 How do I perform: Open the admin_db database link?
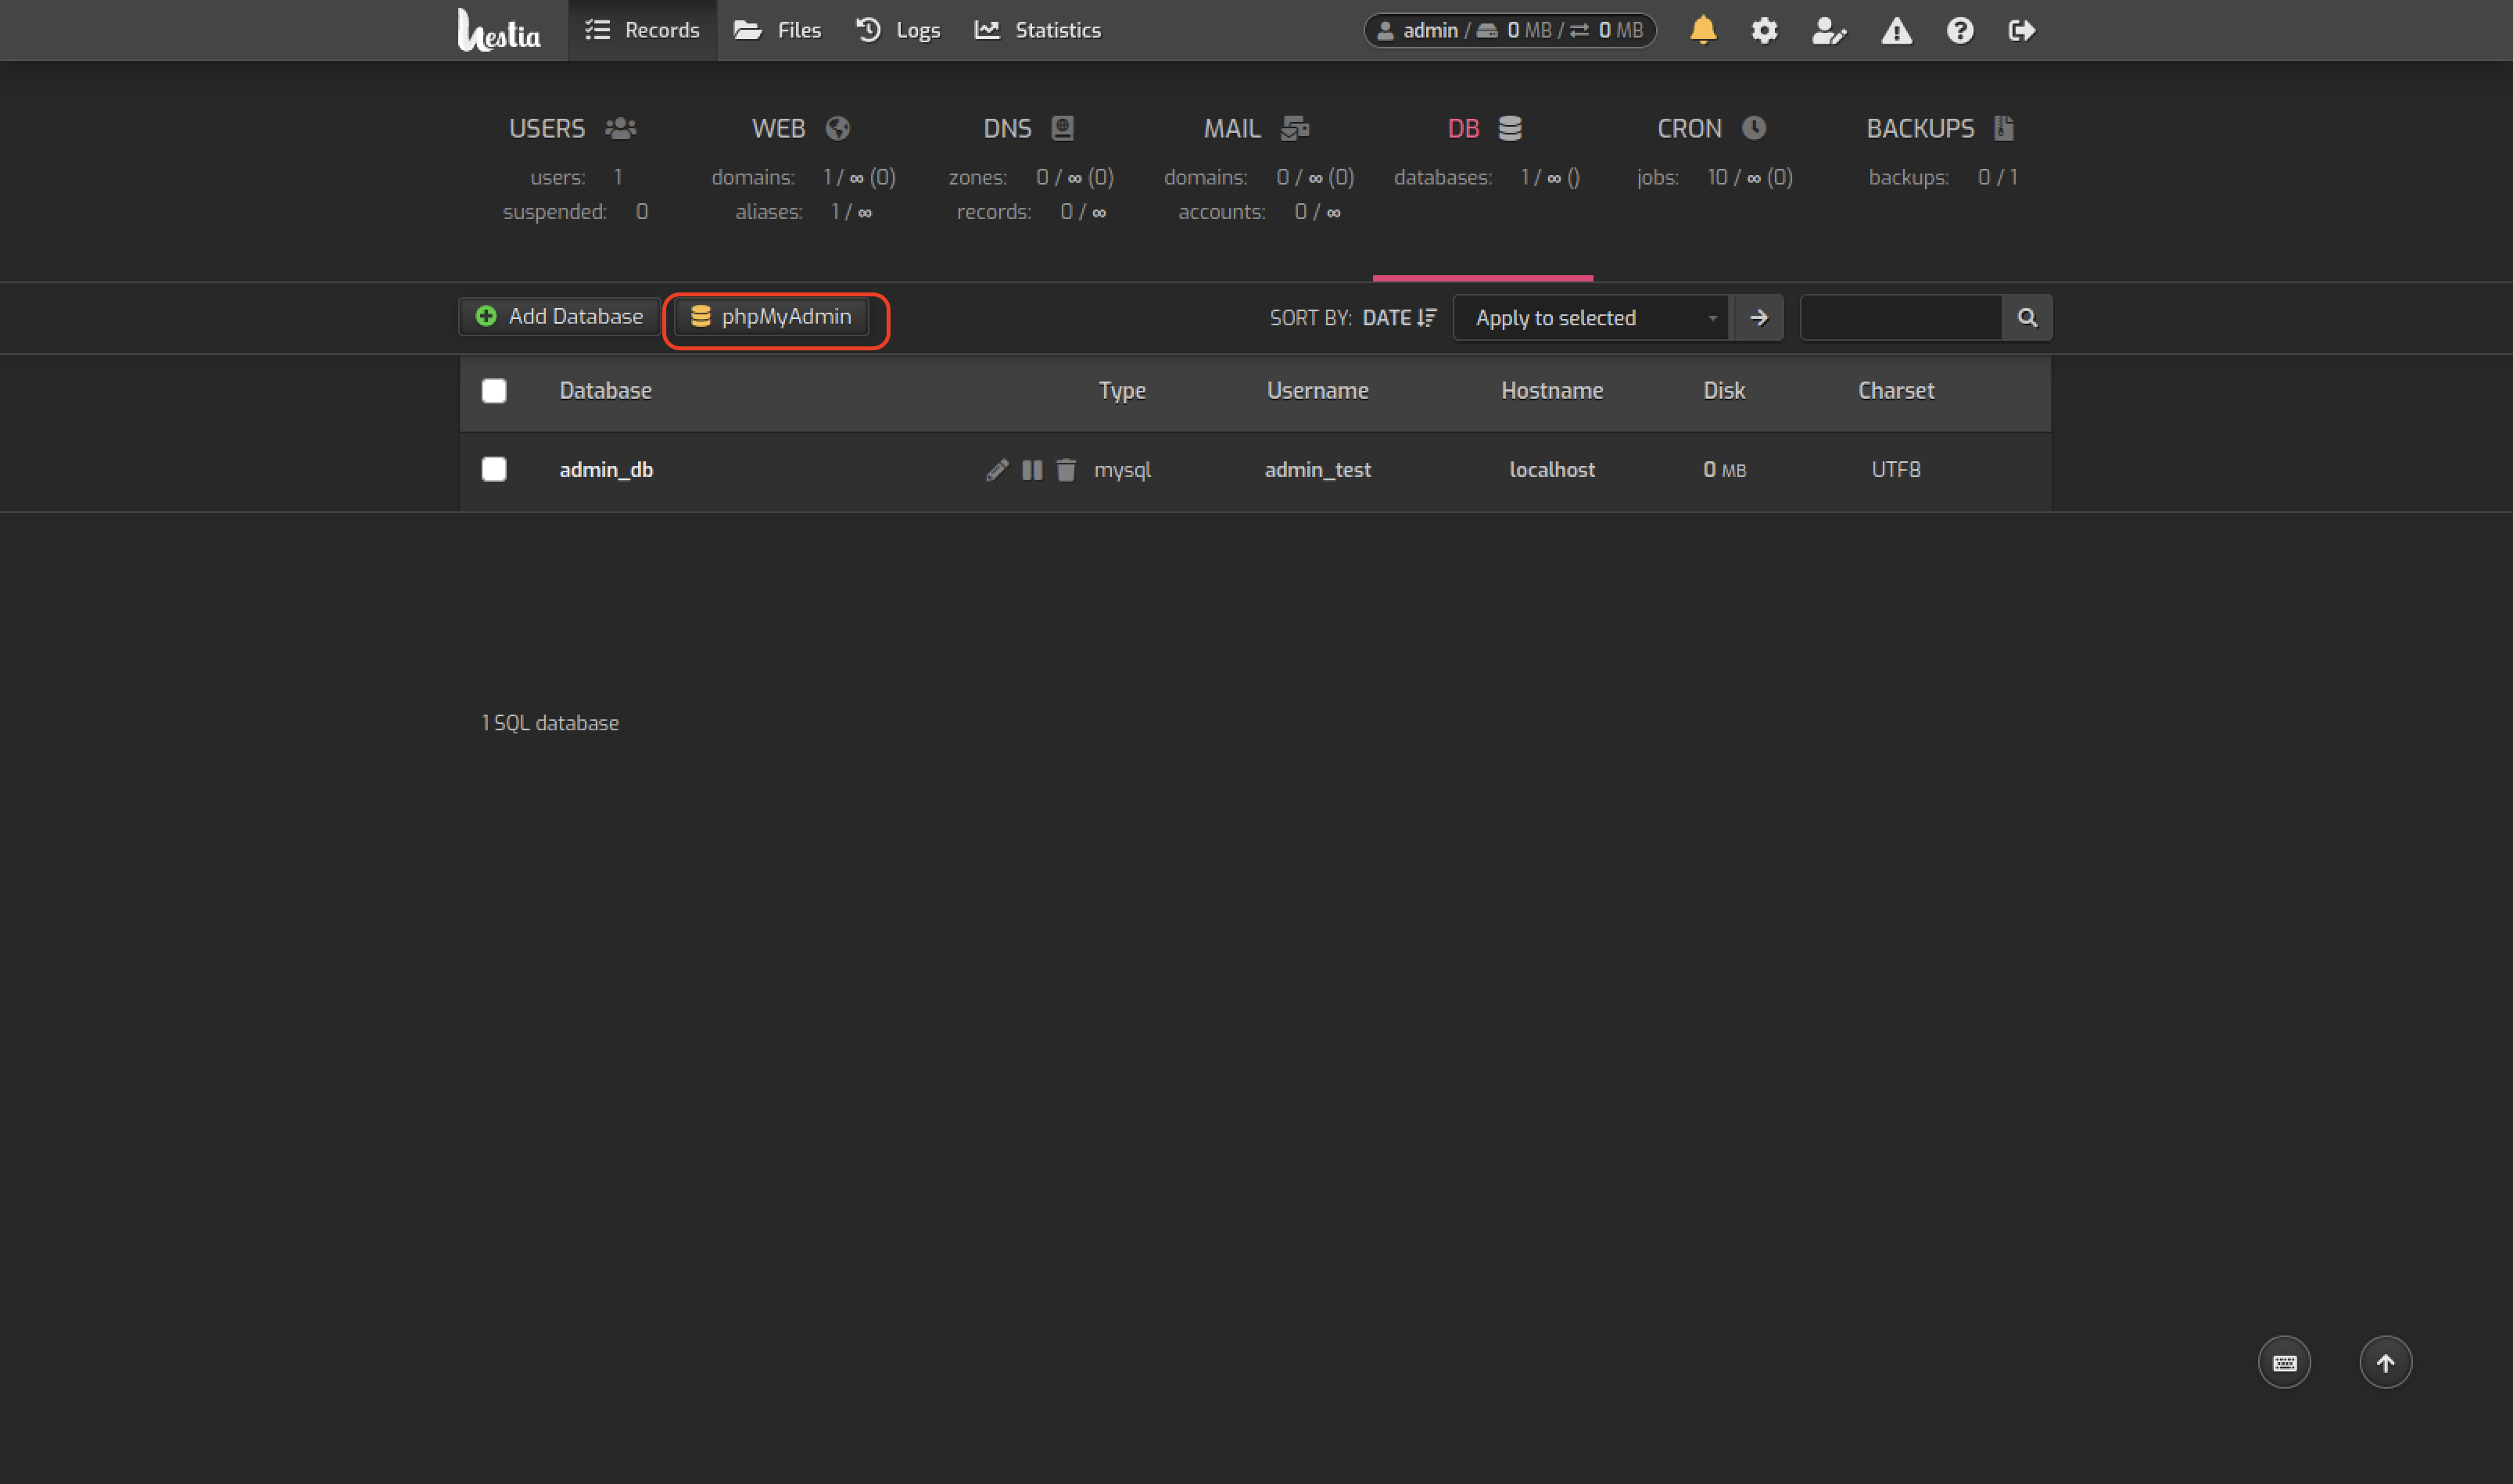pyautogui.click(x=606, y=470)
